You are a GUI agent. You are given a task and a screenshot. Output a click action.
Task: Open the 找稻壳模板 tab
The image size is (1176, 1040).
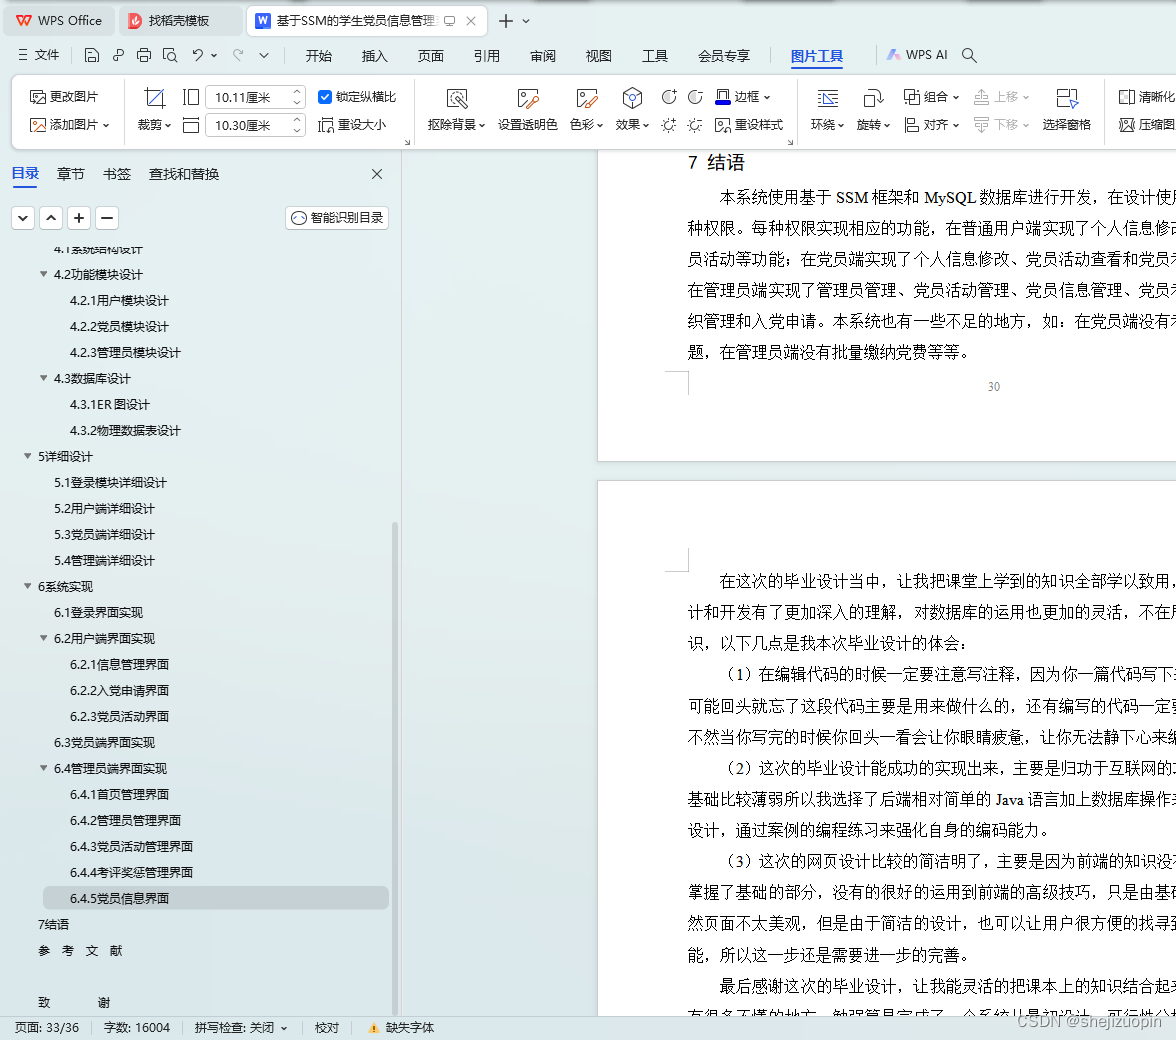[x=180, y=21]
